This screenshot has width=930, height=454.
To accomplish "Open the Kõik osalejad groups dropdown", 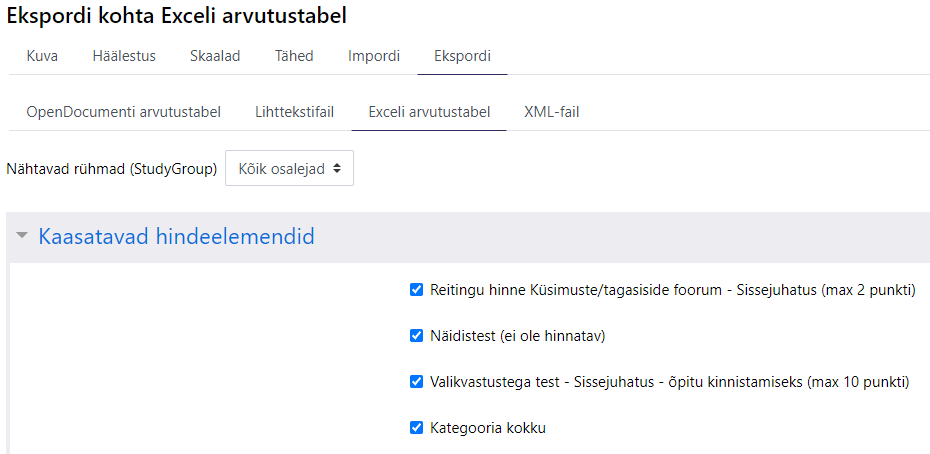I will 289,169.
